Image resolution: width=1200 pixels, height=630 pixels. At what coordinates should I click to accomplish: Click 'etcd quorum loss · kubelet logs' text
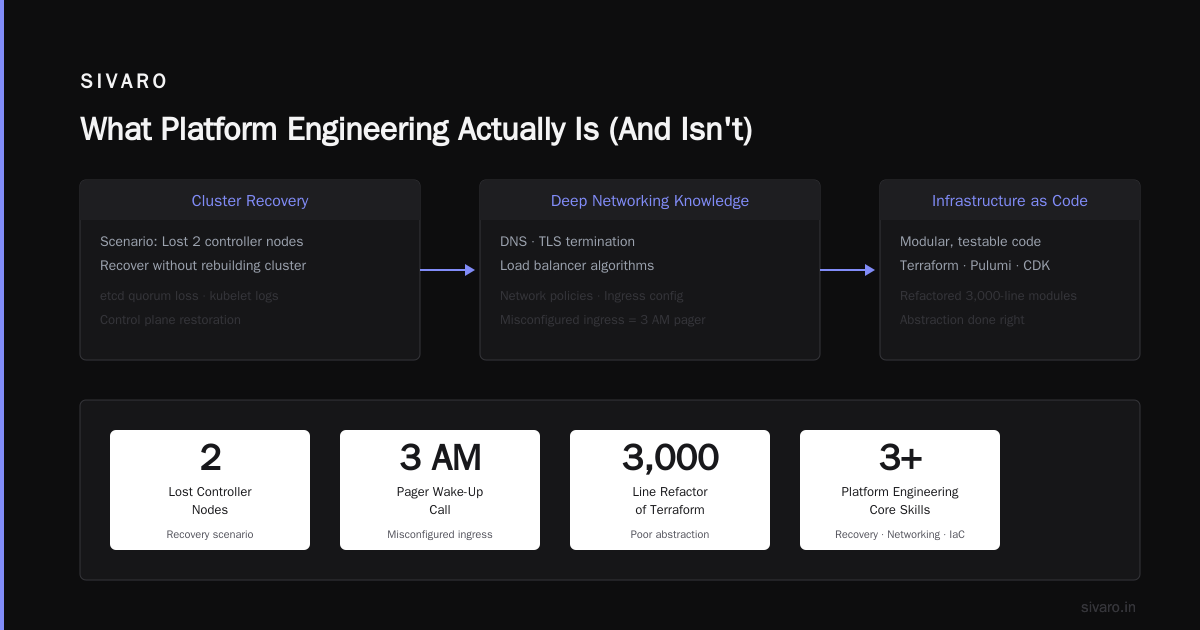189,296
